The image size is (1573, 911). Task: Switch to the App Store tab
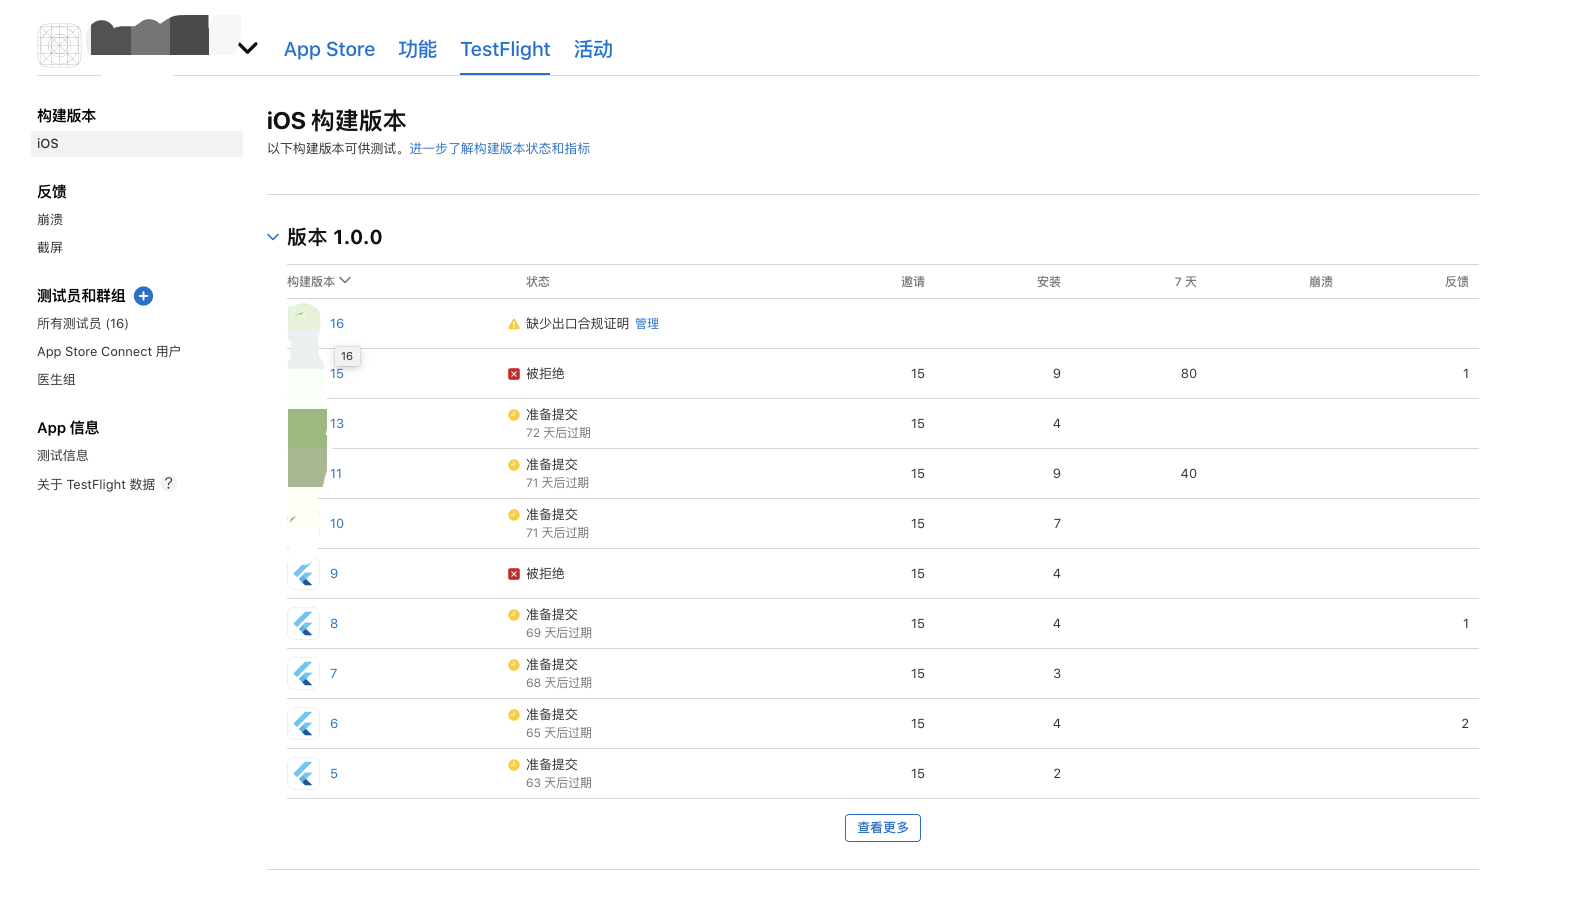[x=329, y=49]
